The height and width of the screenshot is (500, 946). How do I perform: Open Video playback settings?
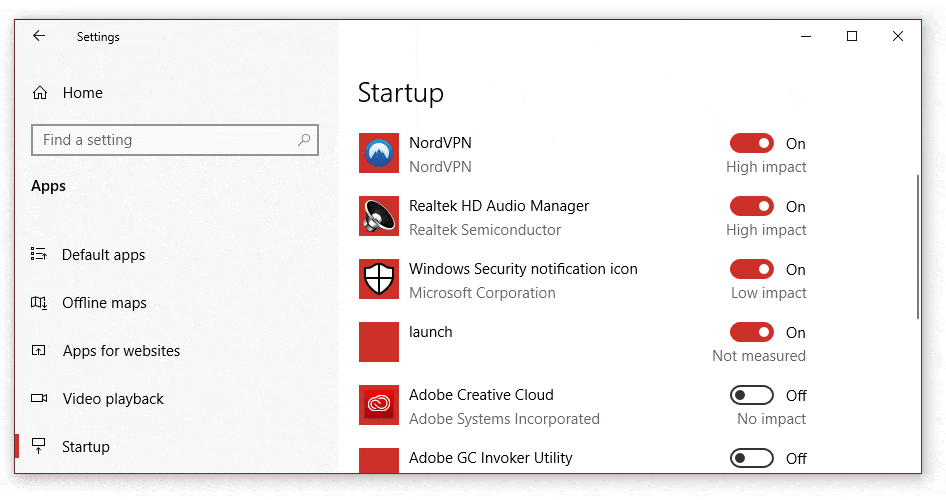click(113, 399)
